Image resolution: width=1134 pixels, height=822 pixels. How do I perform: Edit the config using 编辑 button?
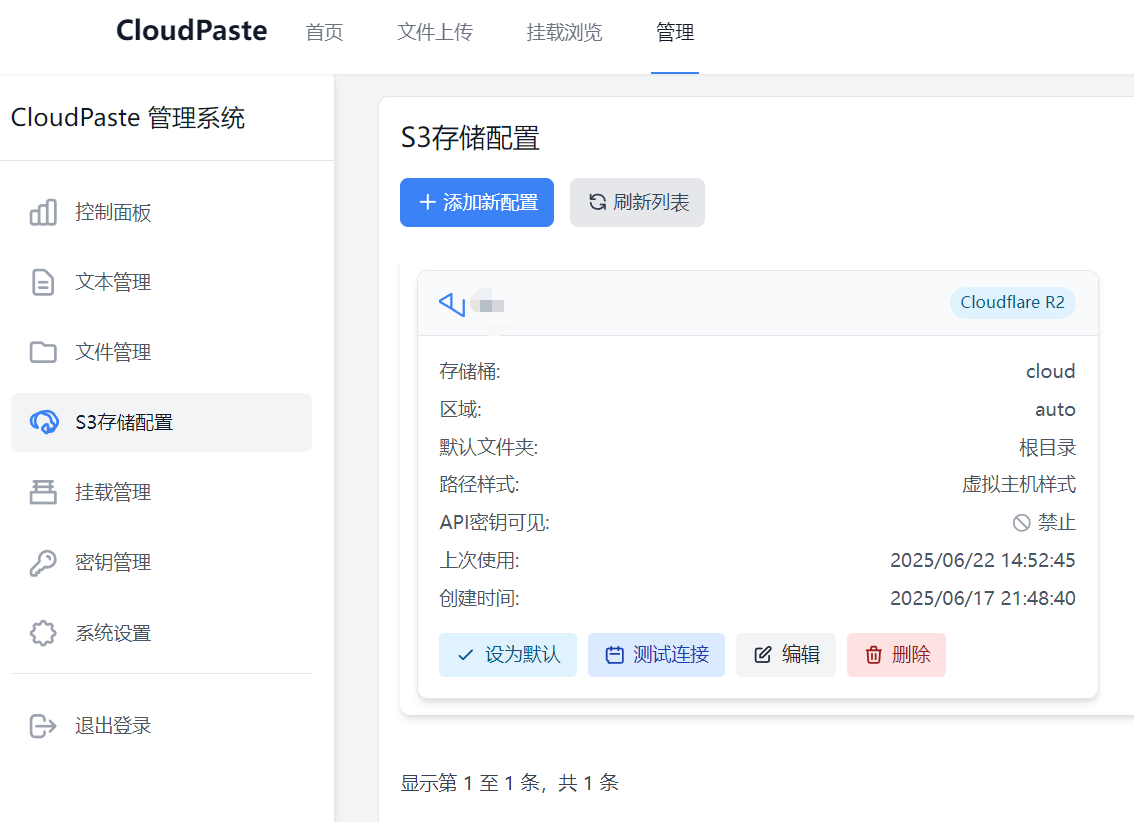[786, 655]
